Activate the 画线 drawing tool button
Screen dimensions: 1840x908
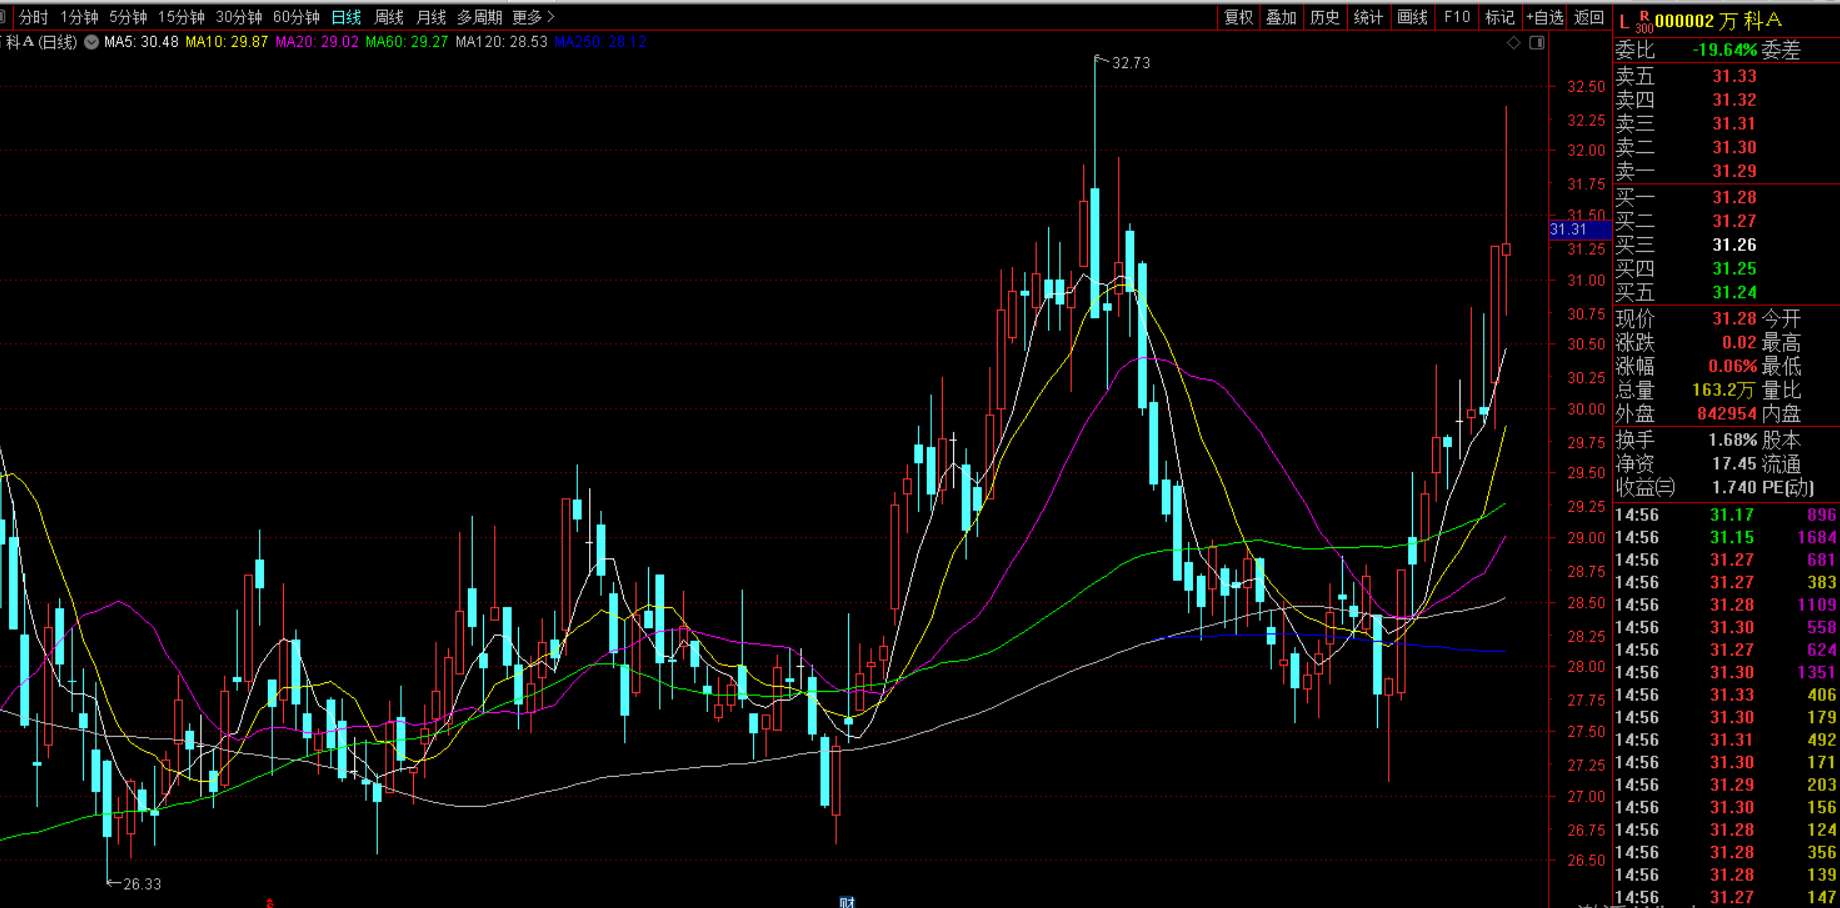coord(1412,17)
